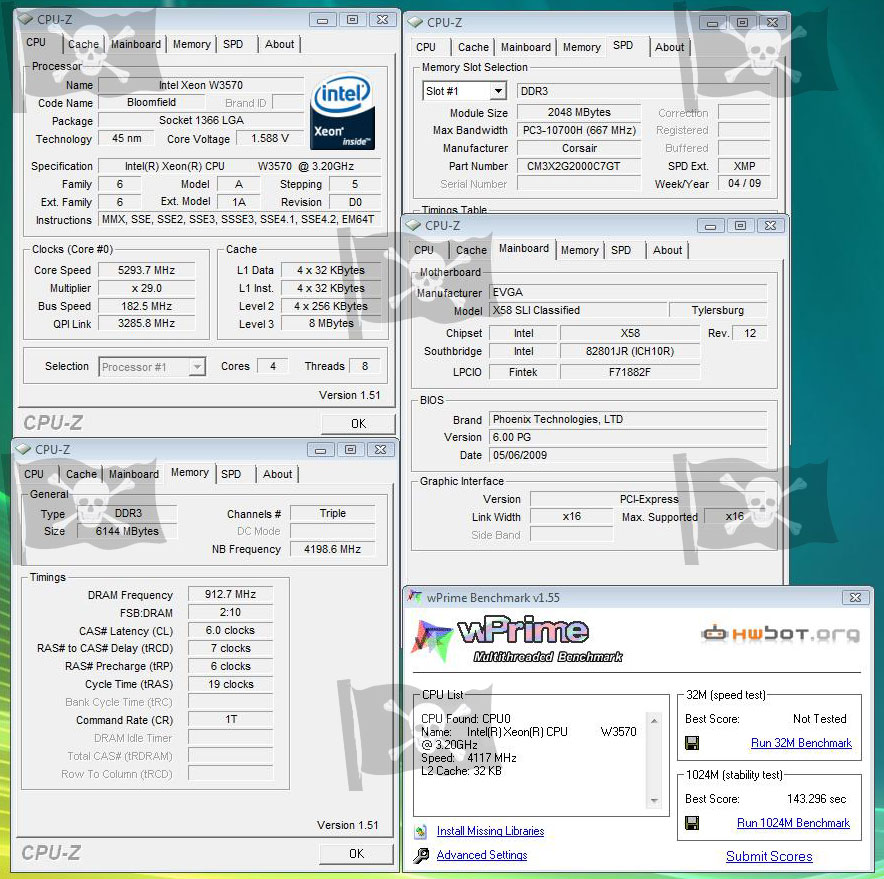The height and width of the screenshot is (879, 884).
Task: Switch to Cache tab in top-left CPU-Z window
Action: pyautogui.click(x=83, y=44)
